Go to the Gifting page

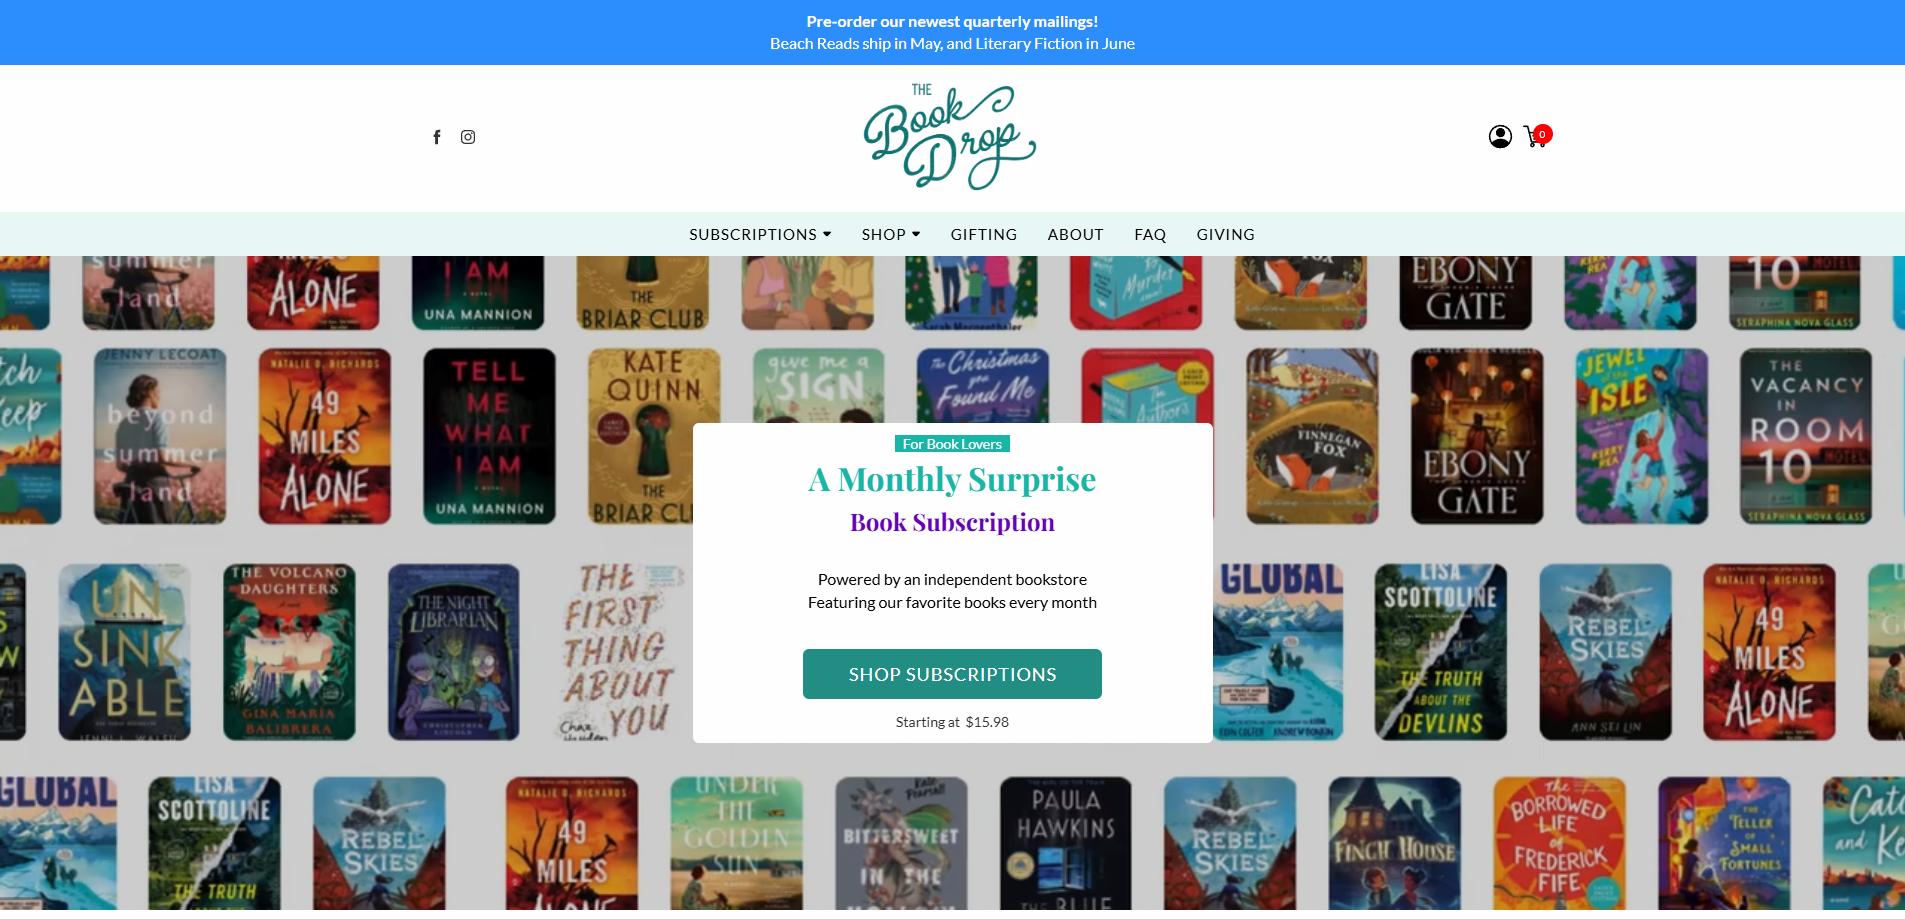point(984,234)
